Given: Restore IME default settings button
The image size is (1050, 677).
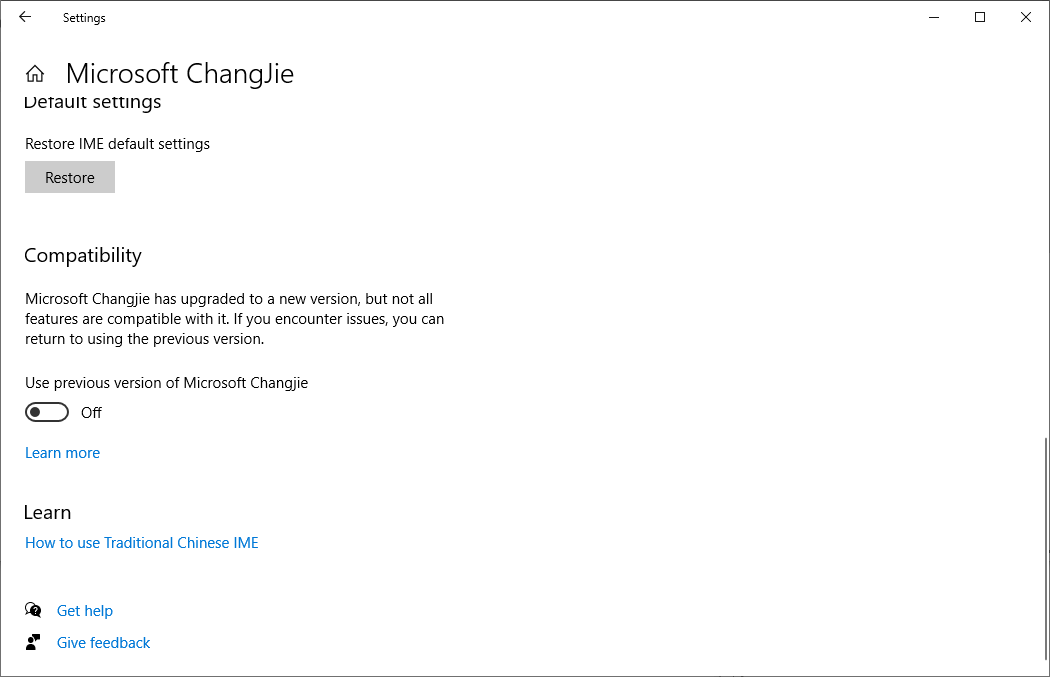Looking at the screenshot, I should 70,177.
